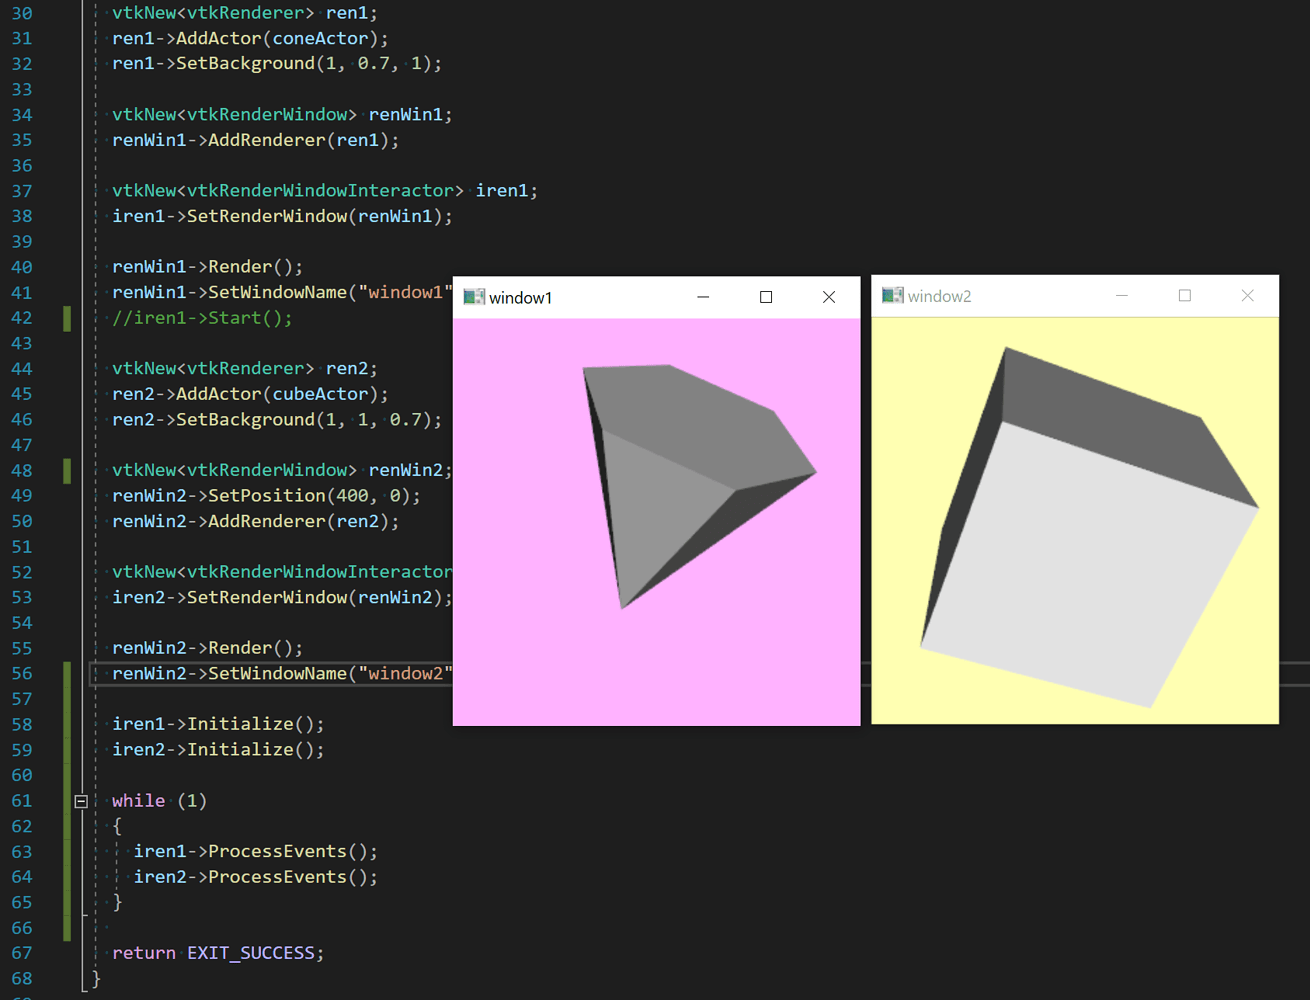The height and width of the screenshot is (1000, 1310).
Task: Click the scroll marker at the right edge of the editor
Action: (1303, 673)
